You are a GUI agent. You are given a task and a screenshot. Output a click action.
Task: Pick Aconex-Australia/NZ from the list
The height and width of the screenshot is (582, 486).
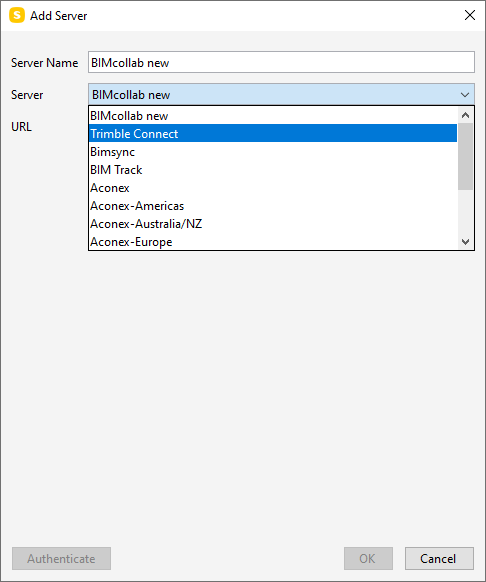(273, 224)
